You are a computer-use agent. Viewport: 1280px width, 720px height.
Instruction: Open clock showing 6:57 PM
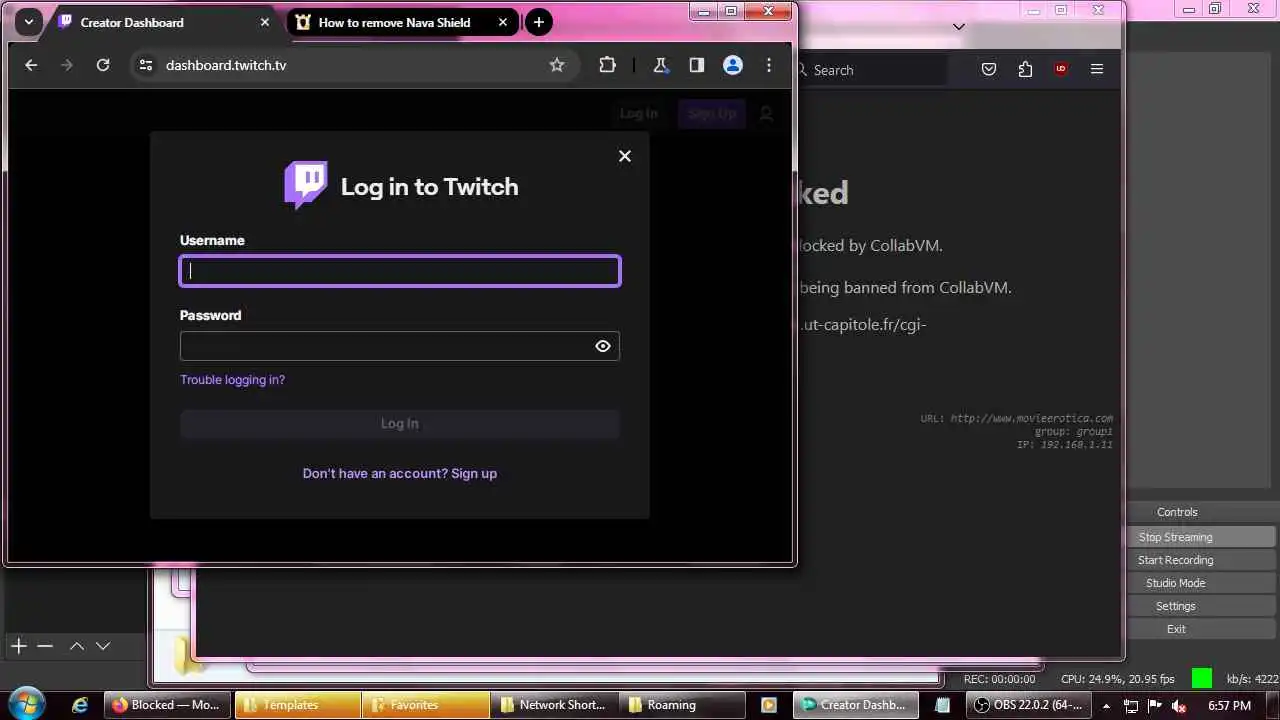1229,706
